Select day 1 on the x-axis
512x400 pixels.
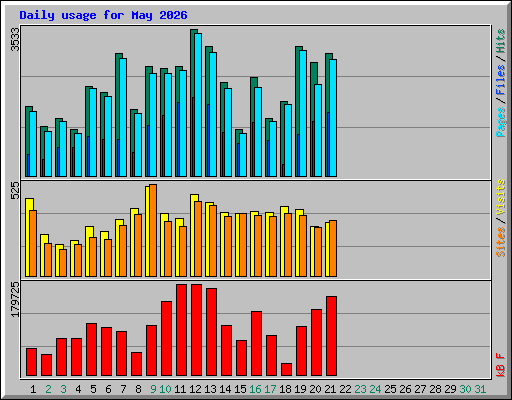33,389
